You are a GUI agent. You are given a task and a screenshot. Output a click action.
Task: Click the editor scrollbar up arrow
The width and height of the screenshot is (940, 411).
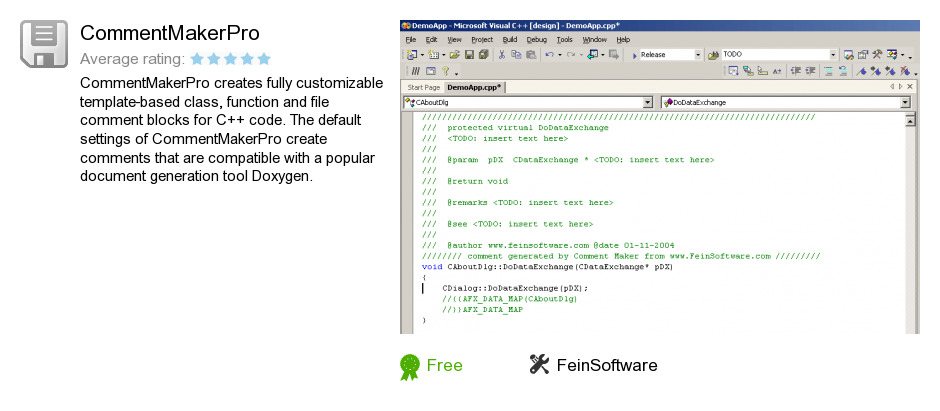tap(910, 120)
